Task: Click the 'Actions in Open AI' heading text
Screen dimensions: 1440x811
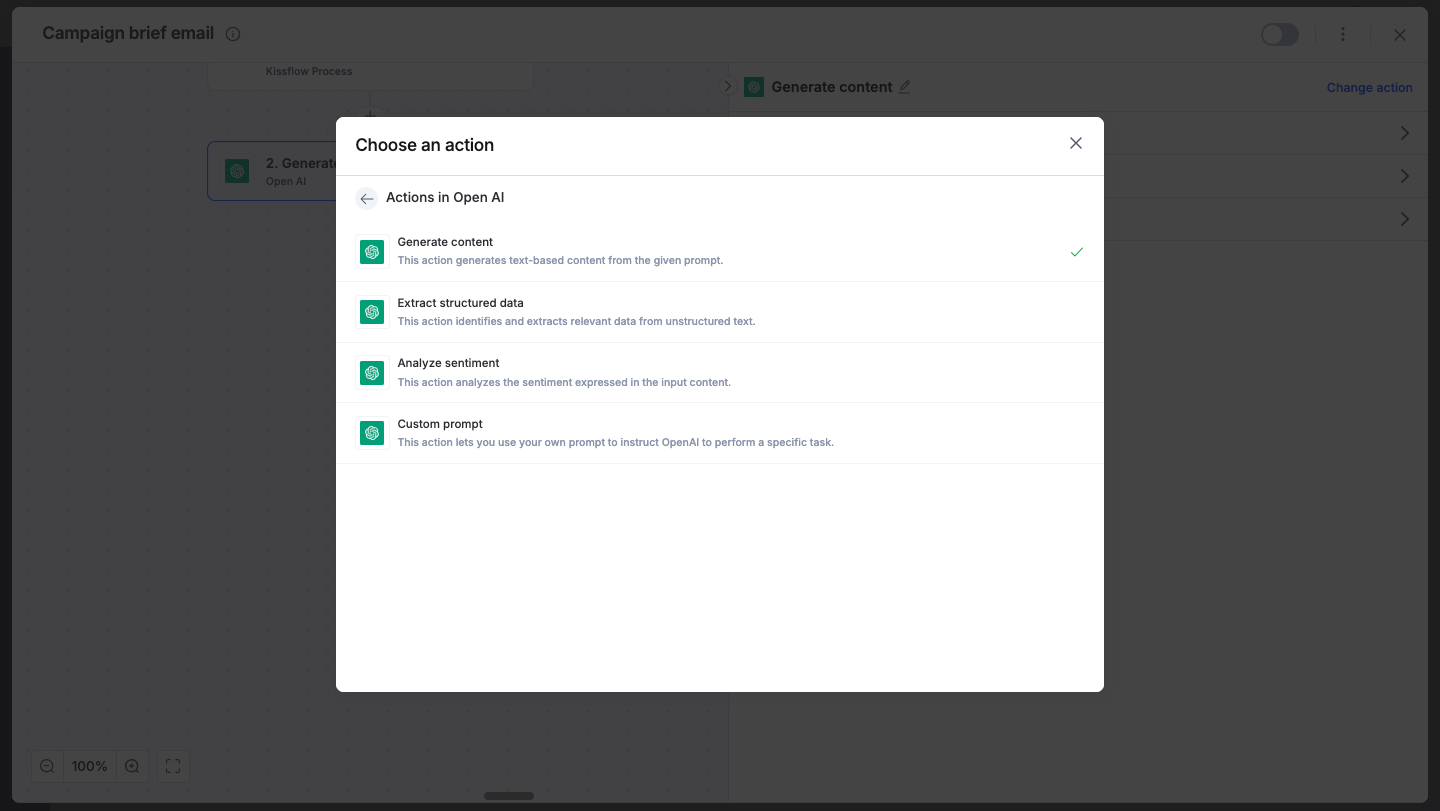Action: (x=445, y=198)
